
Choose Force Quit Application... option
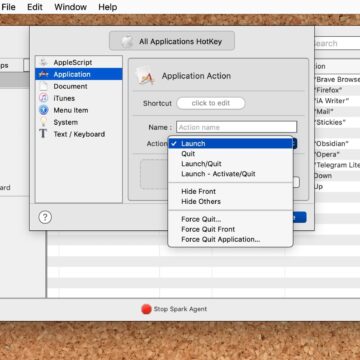coord(230,239)
